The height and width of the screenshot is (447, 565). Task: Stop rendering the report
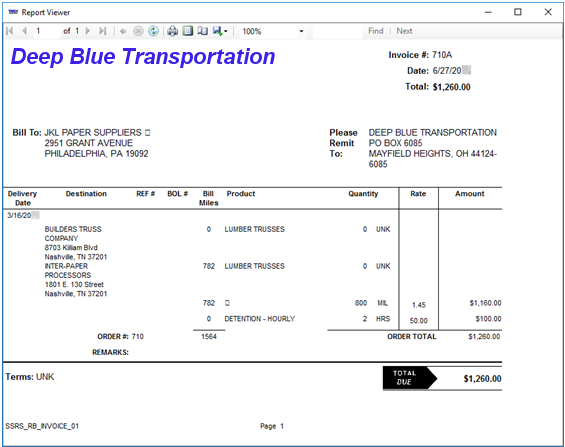[138, 31]
